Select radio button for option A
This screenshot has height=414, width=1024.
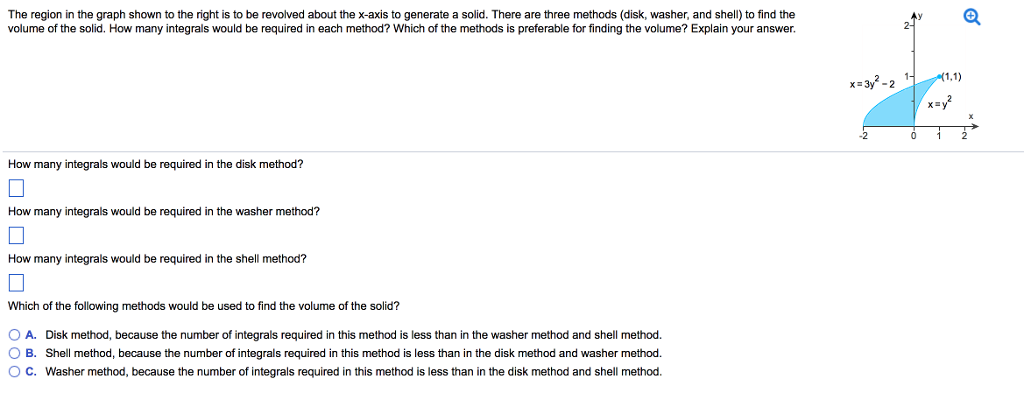(x=14, y=336)
